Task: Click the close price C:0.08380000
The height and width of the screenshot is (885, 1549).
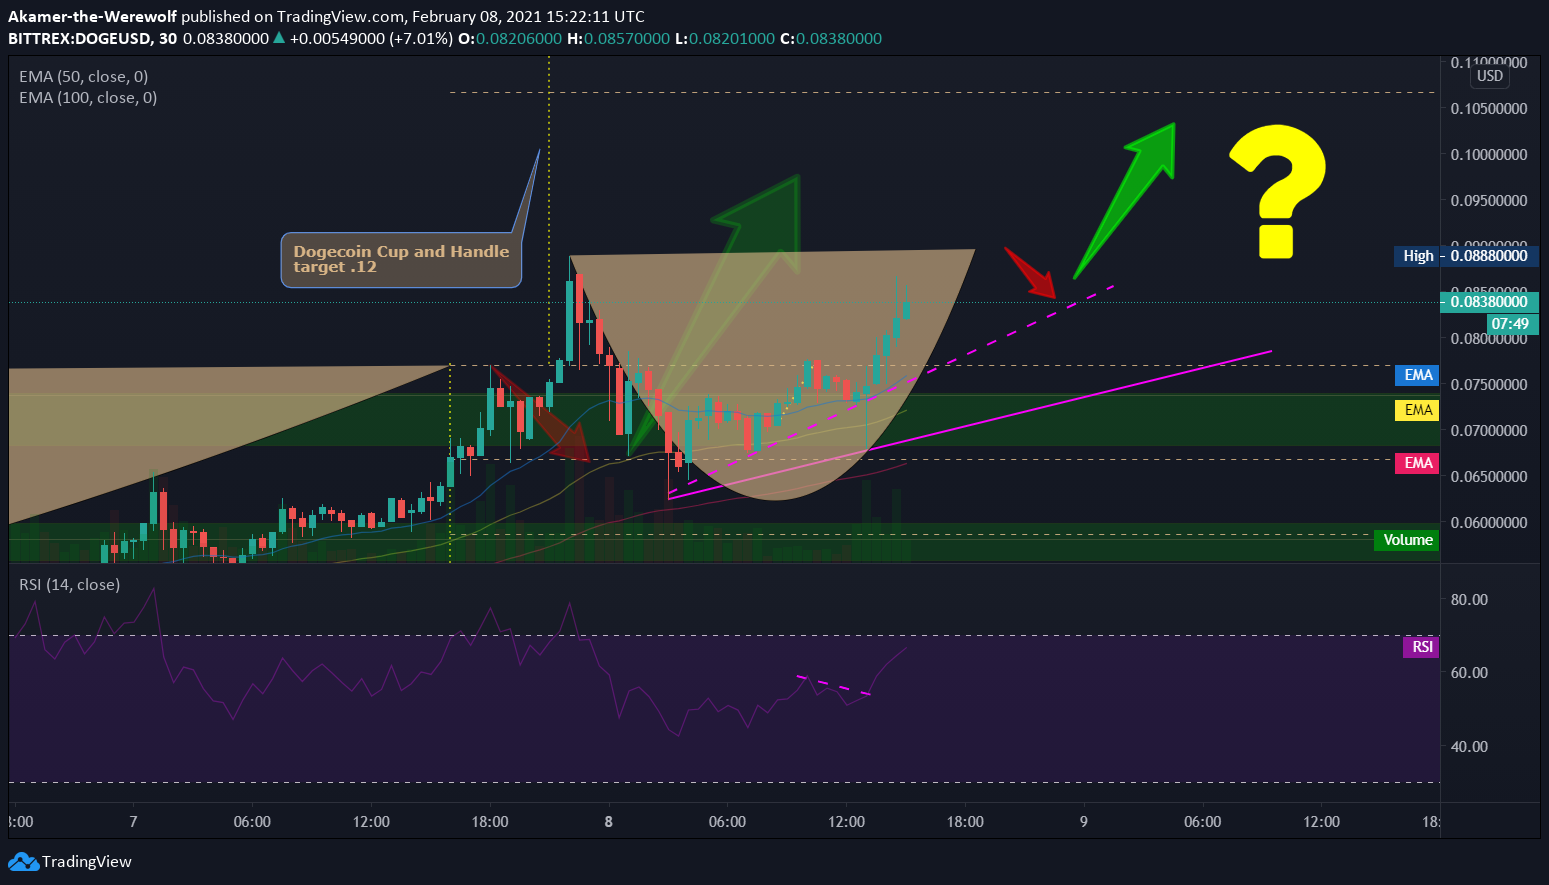Action: [831, 38]
